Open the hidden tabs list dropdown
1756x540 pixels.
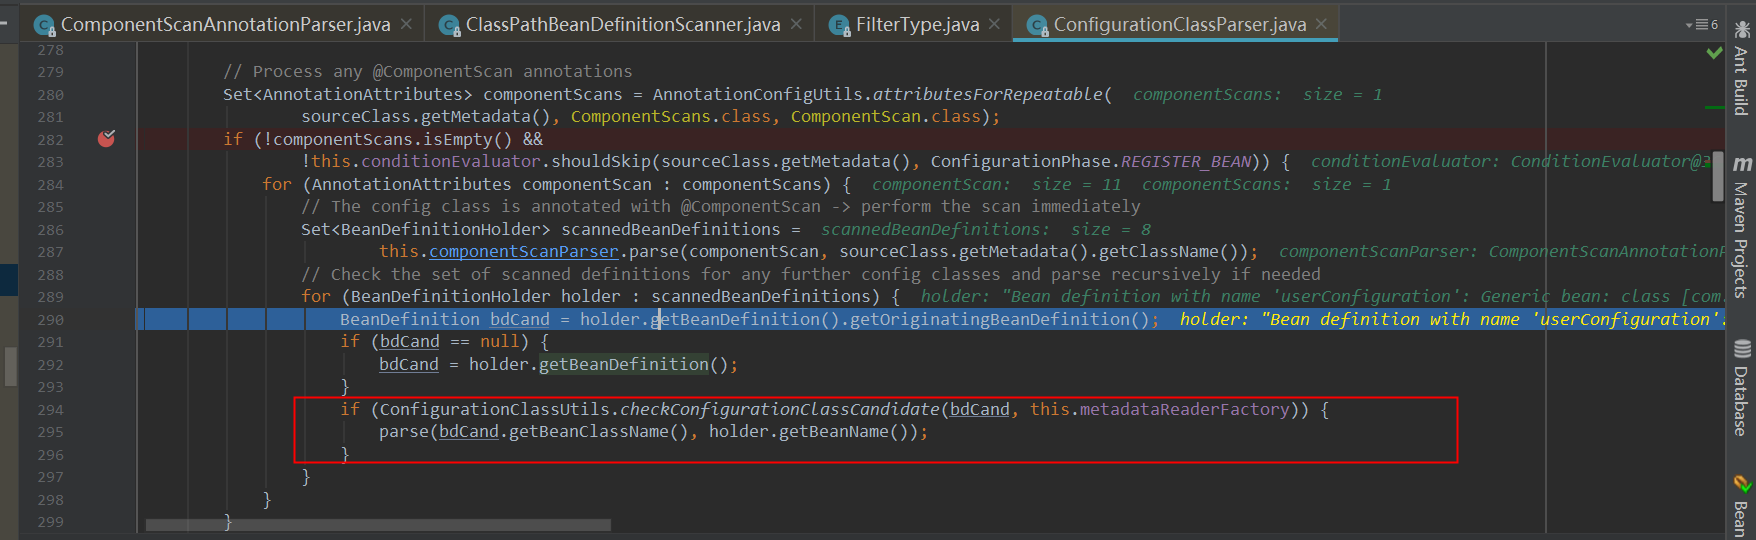[x=1701, y=24]
